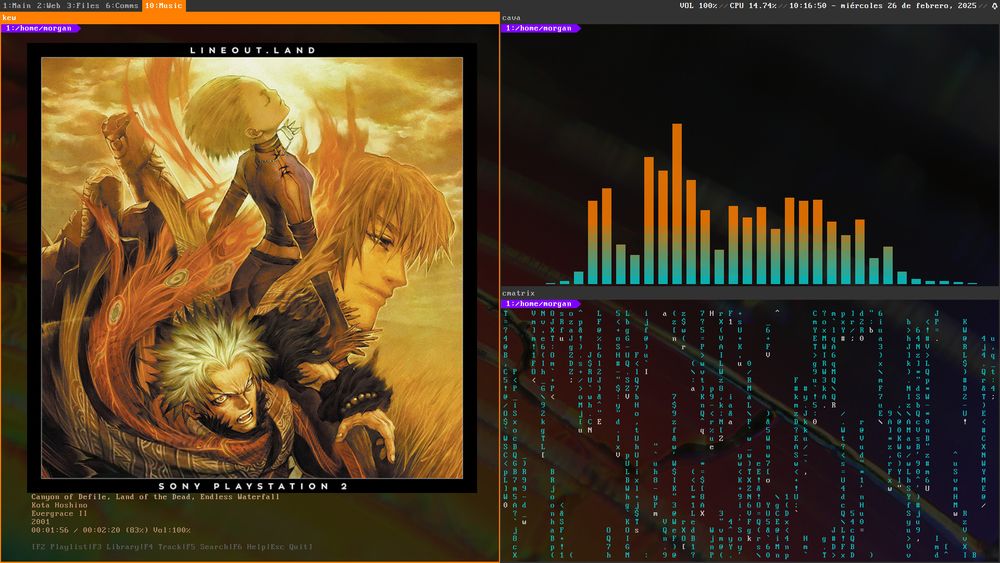The height and width of the screenshot is (563, 1000).
Task: Click the home/morgan tmux tab in cava
Action: point(541,28)
